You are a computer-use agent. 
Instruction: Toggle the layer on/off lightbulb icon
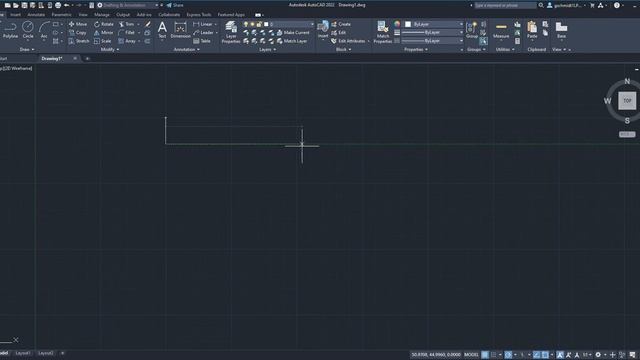click(246, 24)
